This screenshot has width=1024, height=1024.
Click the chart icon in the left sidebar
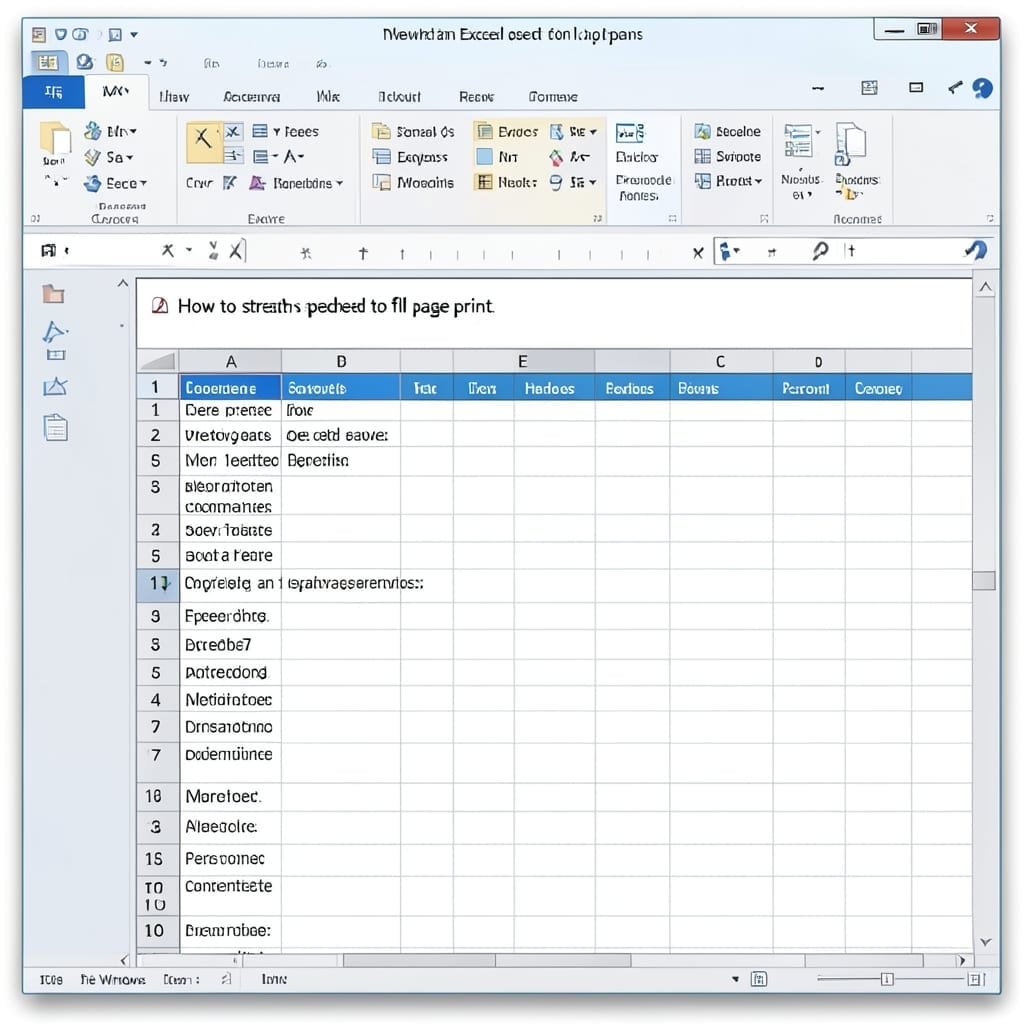coord(55,387)
